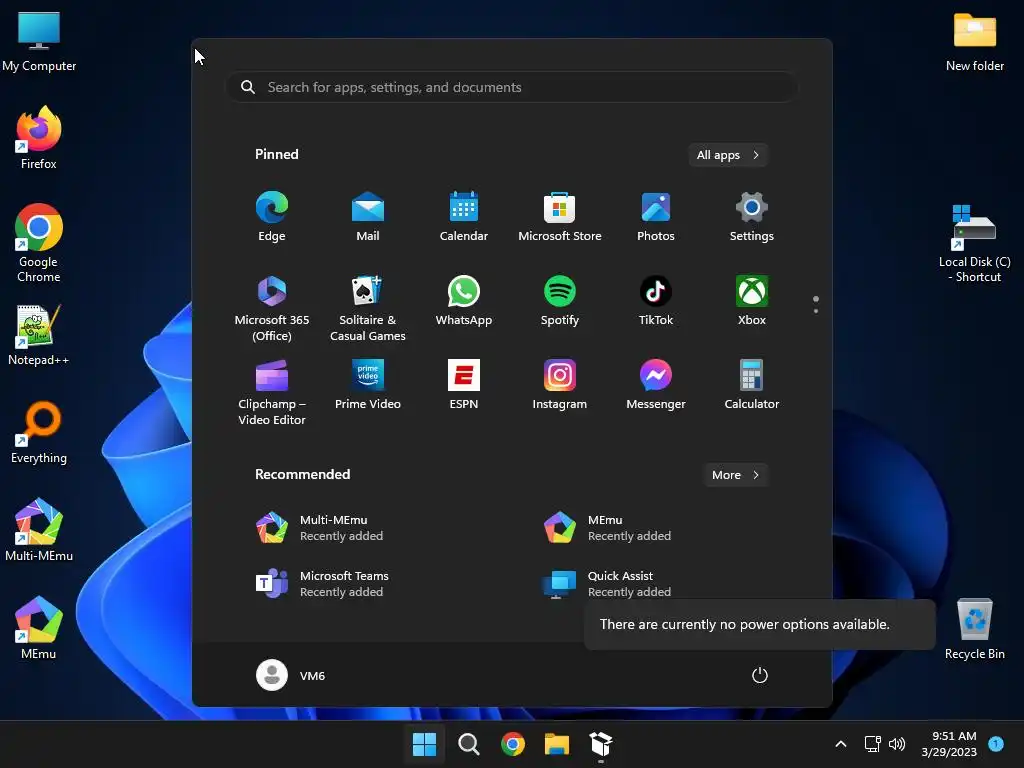
Task: Click the Start menu search field
Action: (511, 88)
